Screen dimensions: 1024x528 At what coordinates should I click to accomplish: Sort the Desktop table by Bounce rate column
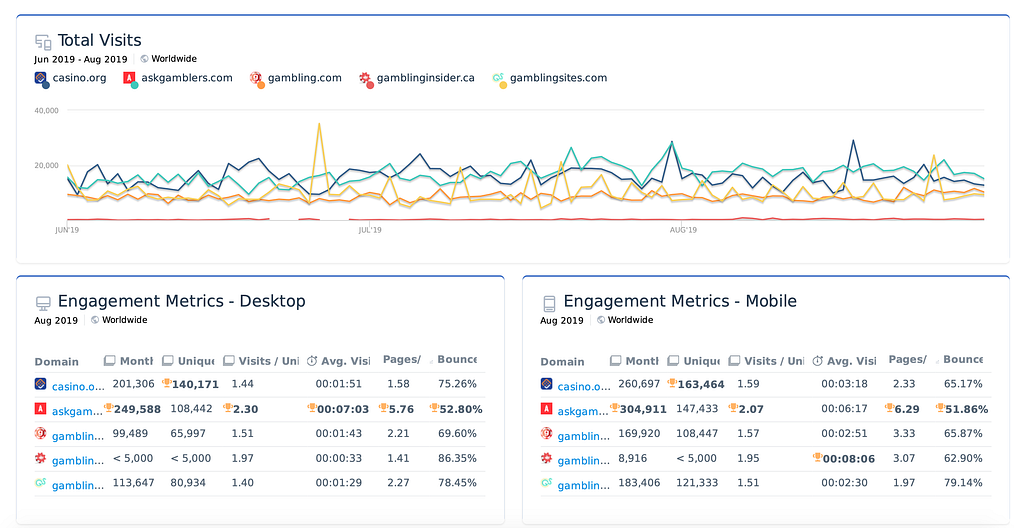(x=455, y=359)
